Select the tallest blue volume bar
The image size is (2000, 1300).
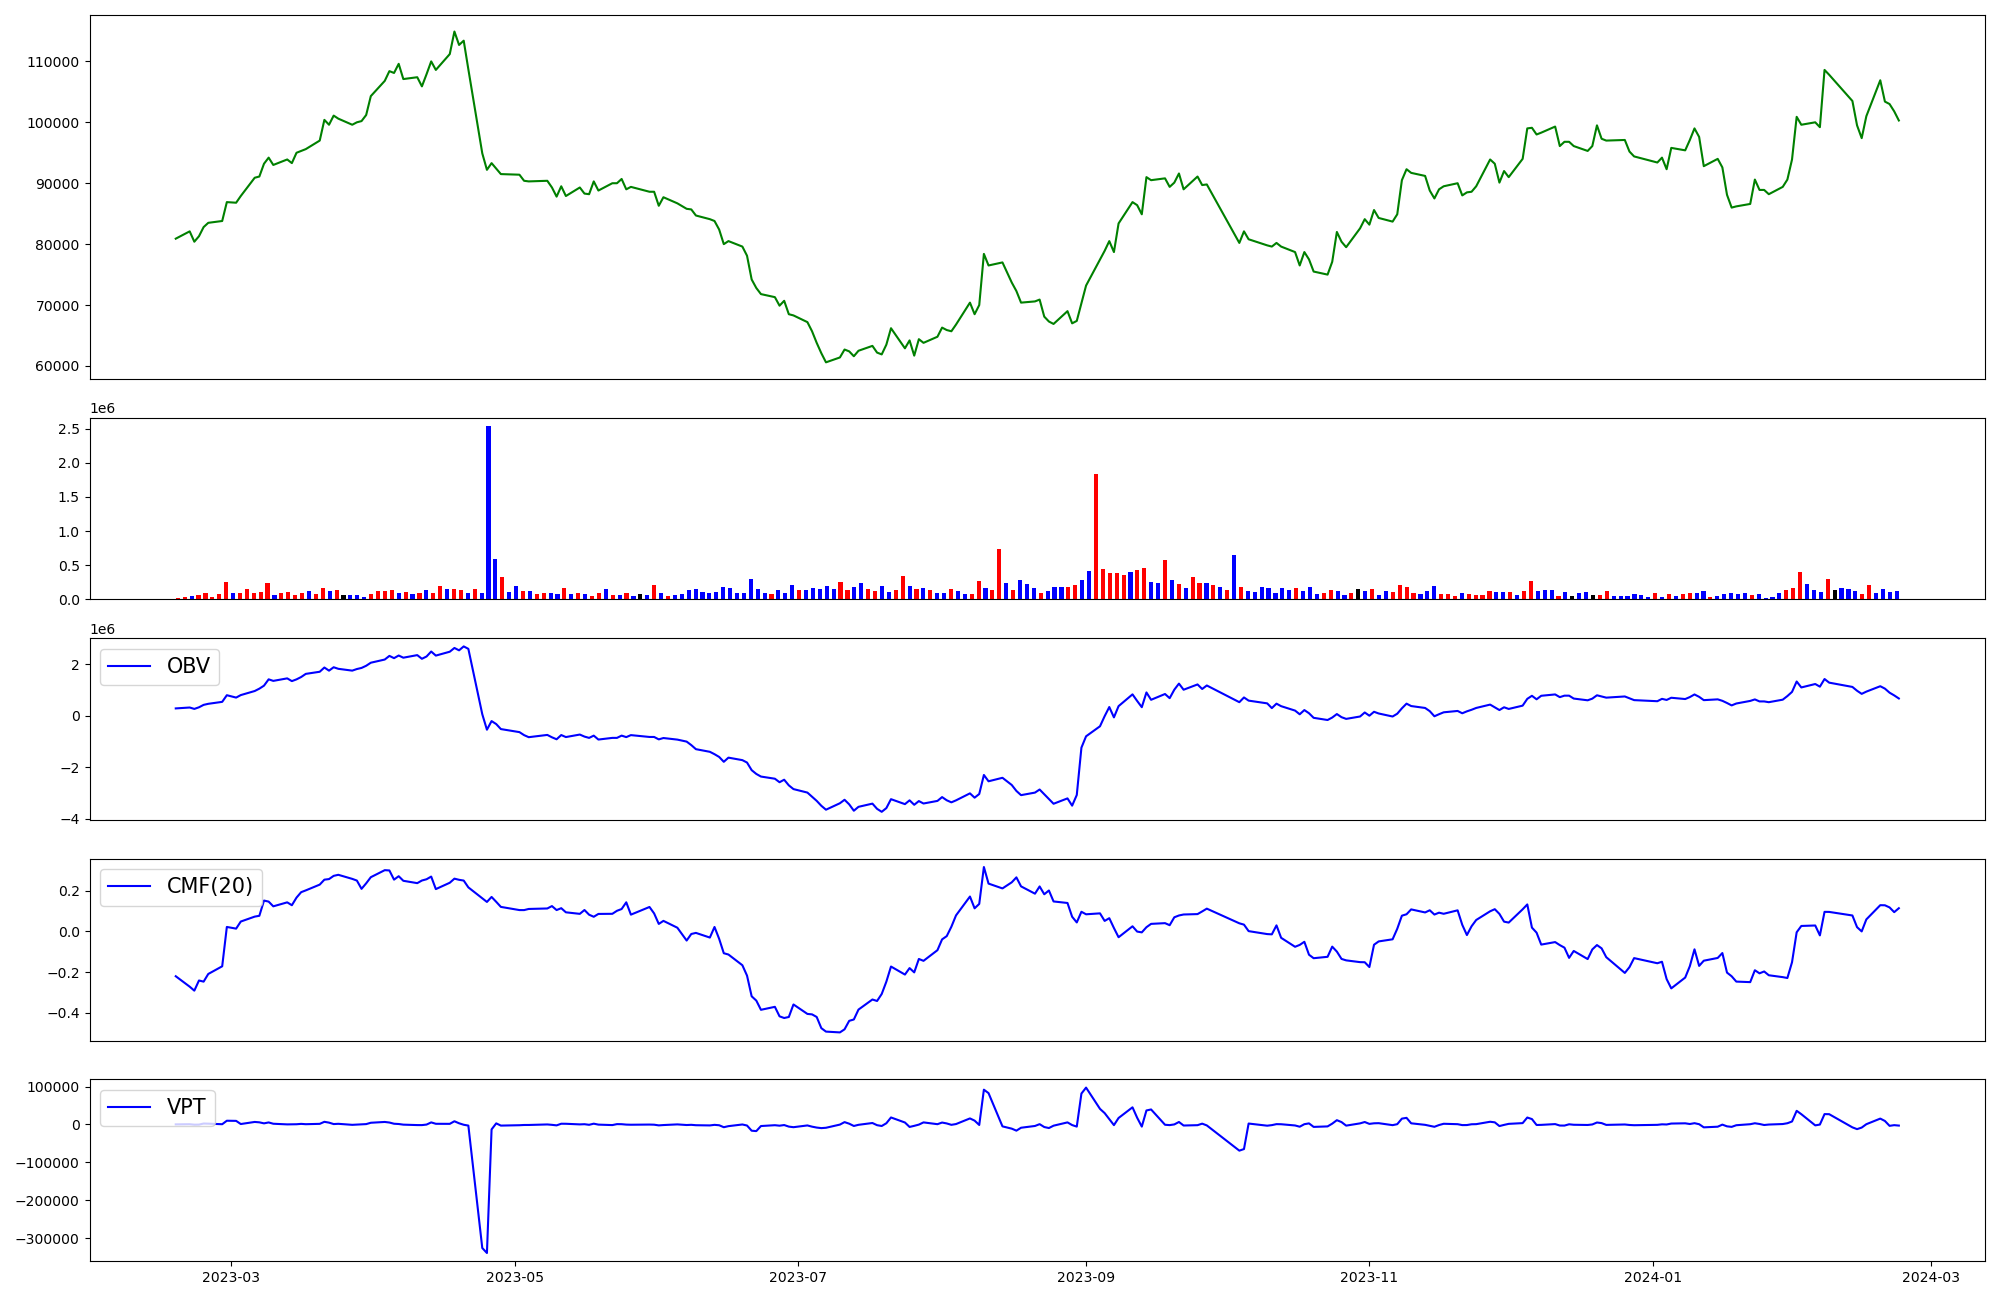(x=488, y=512)
